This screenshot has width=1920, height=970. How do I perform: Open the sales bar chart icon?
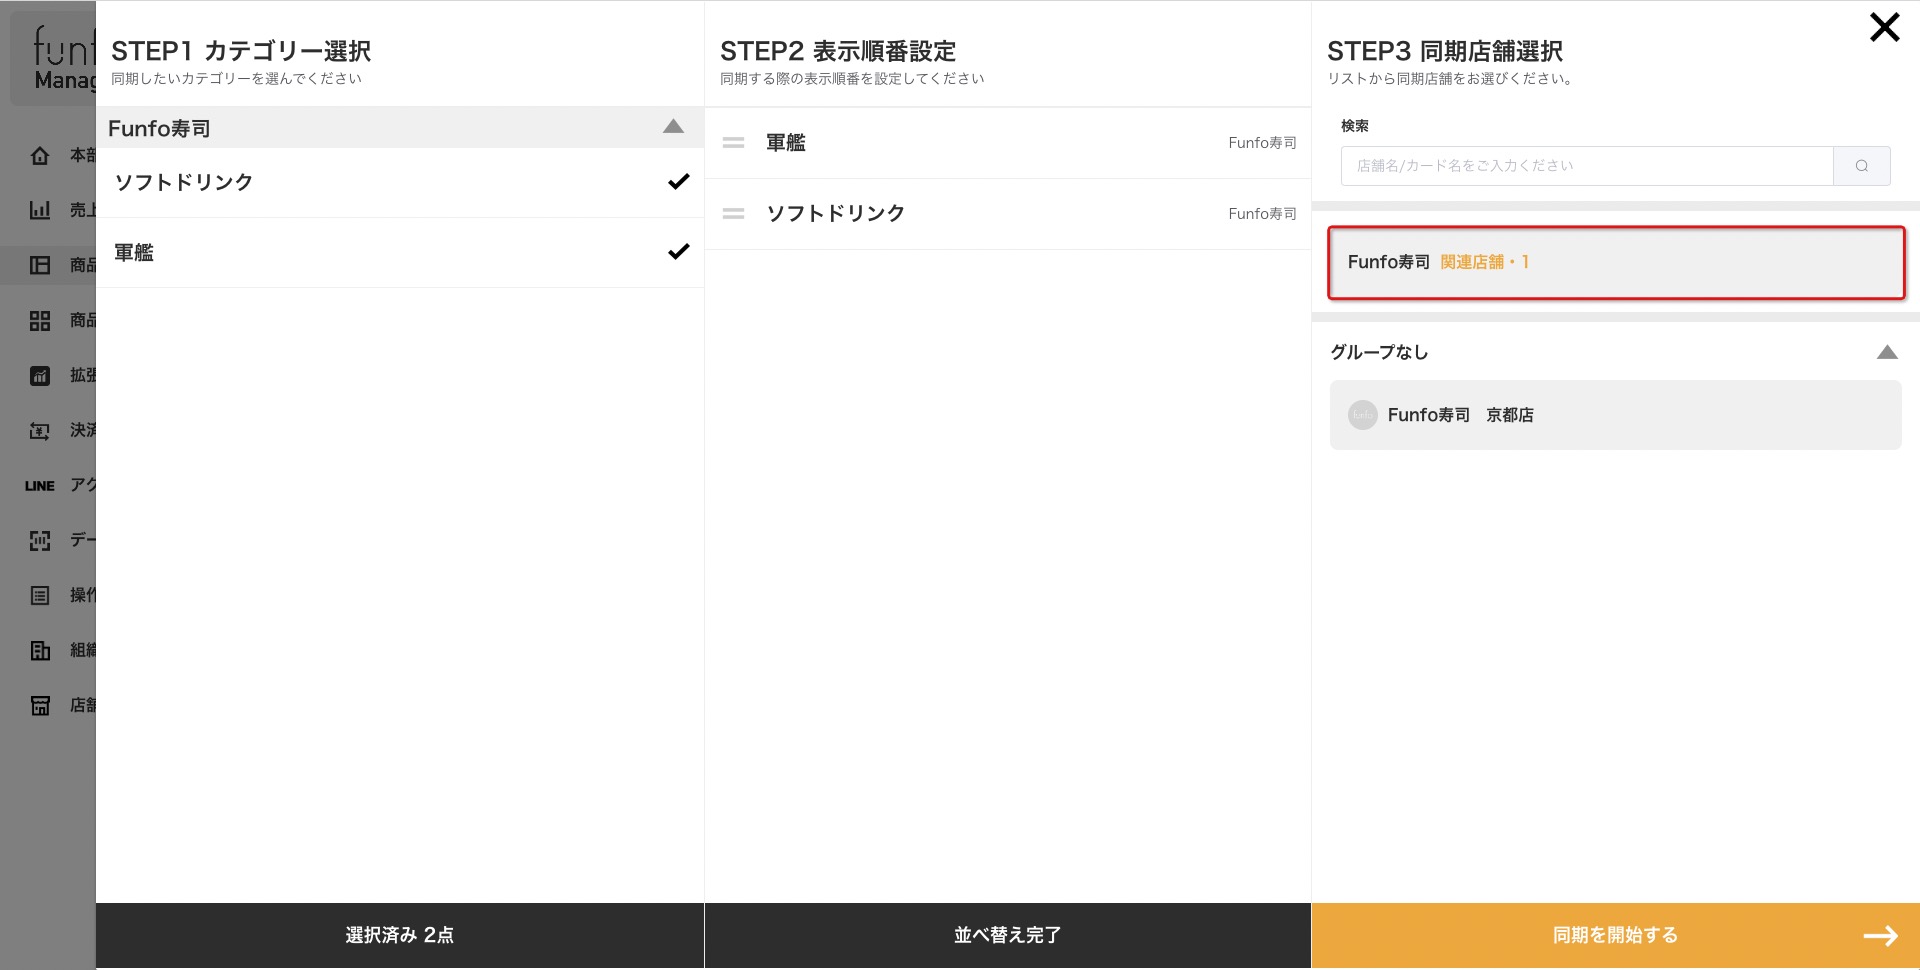coord(40,210)
